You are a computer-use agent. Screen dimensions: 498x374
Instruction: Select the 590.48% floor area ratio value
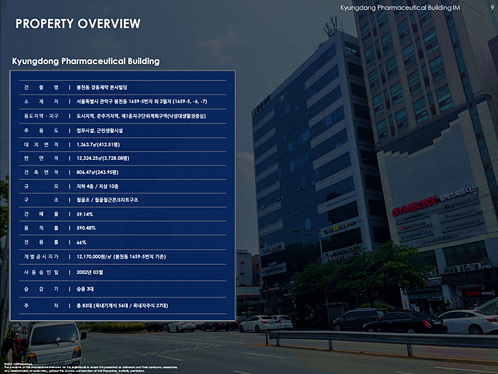click(86, 228)
